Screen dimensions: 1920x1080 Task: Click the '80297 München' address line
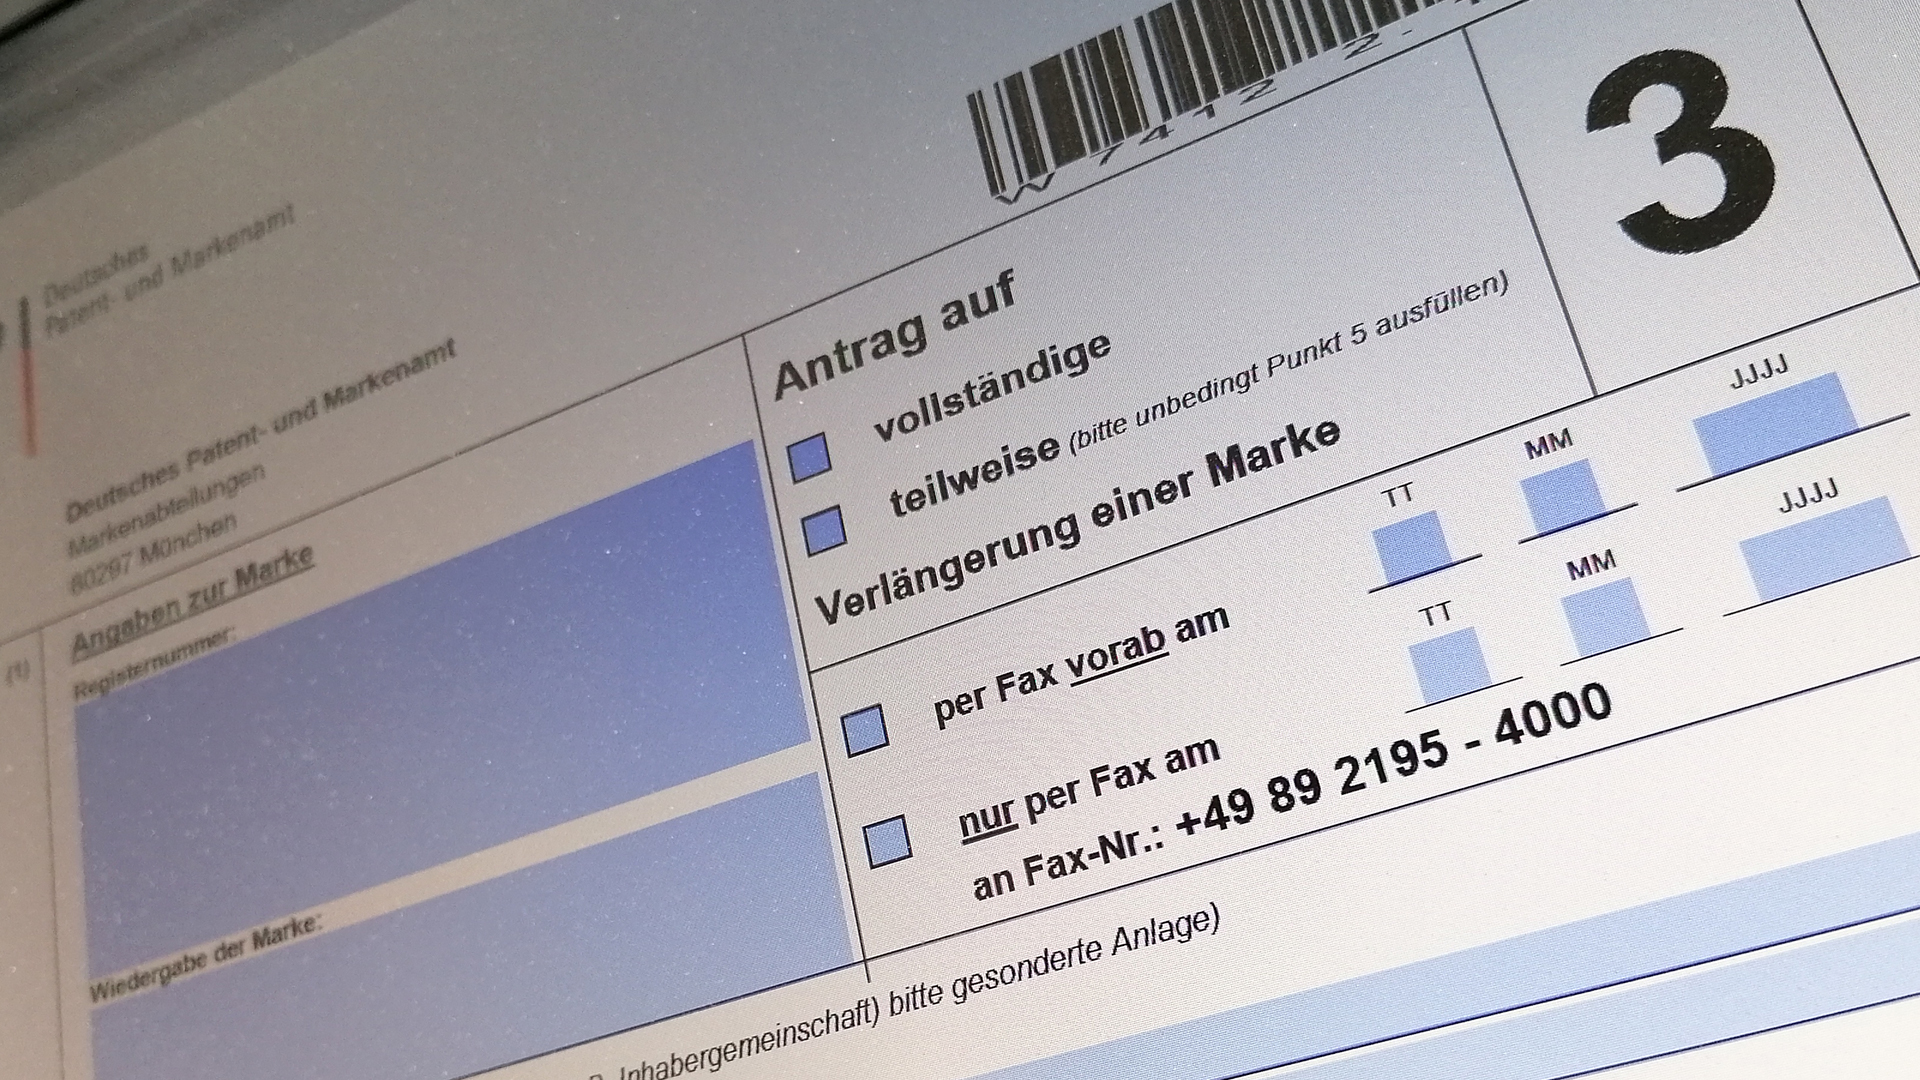153,555
